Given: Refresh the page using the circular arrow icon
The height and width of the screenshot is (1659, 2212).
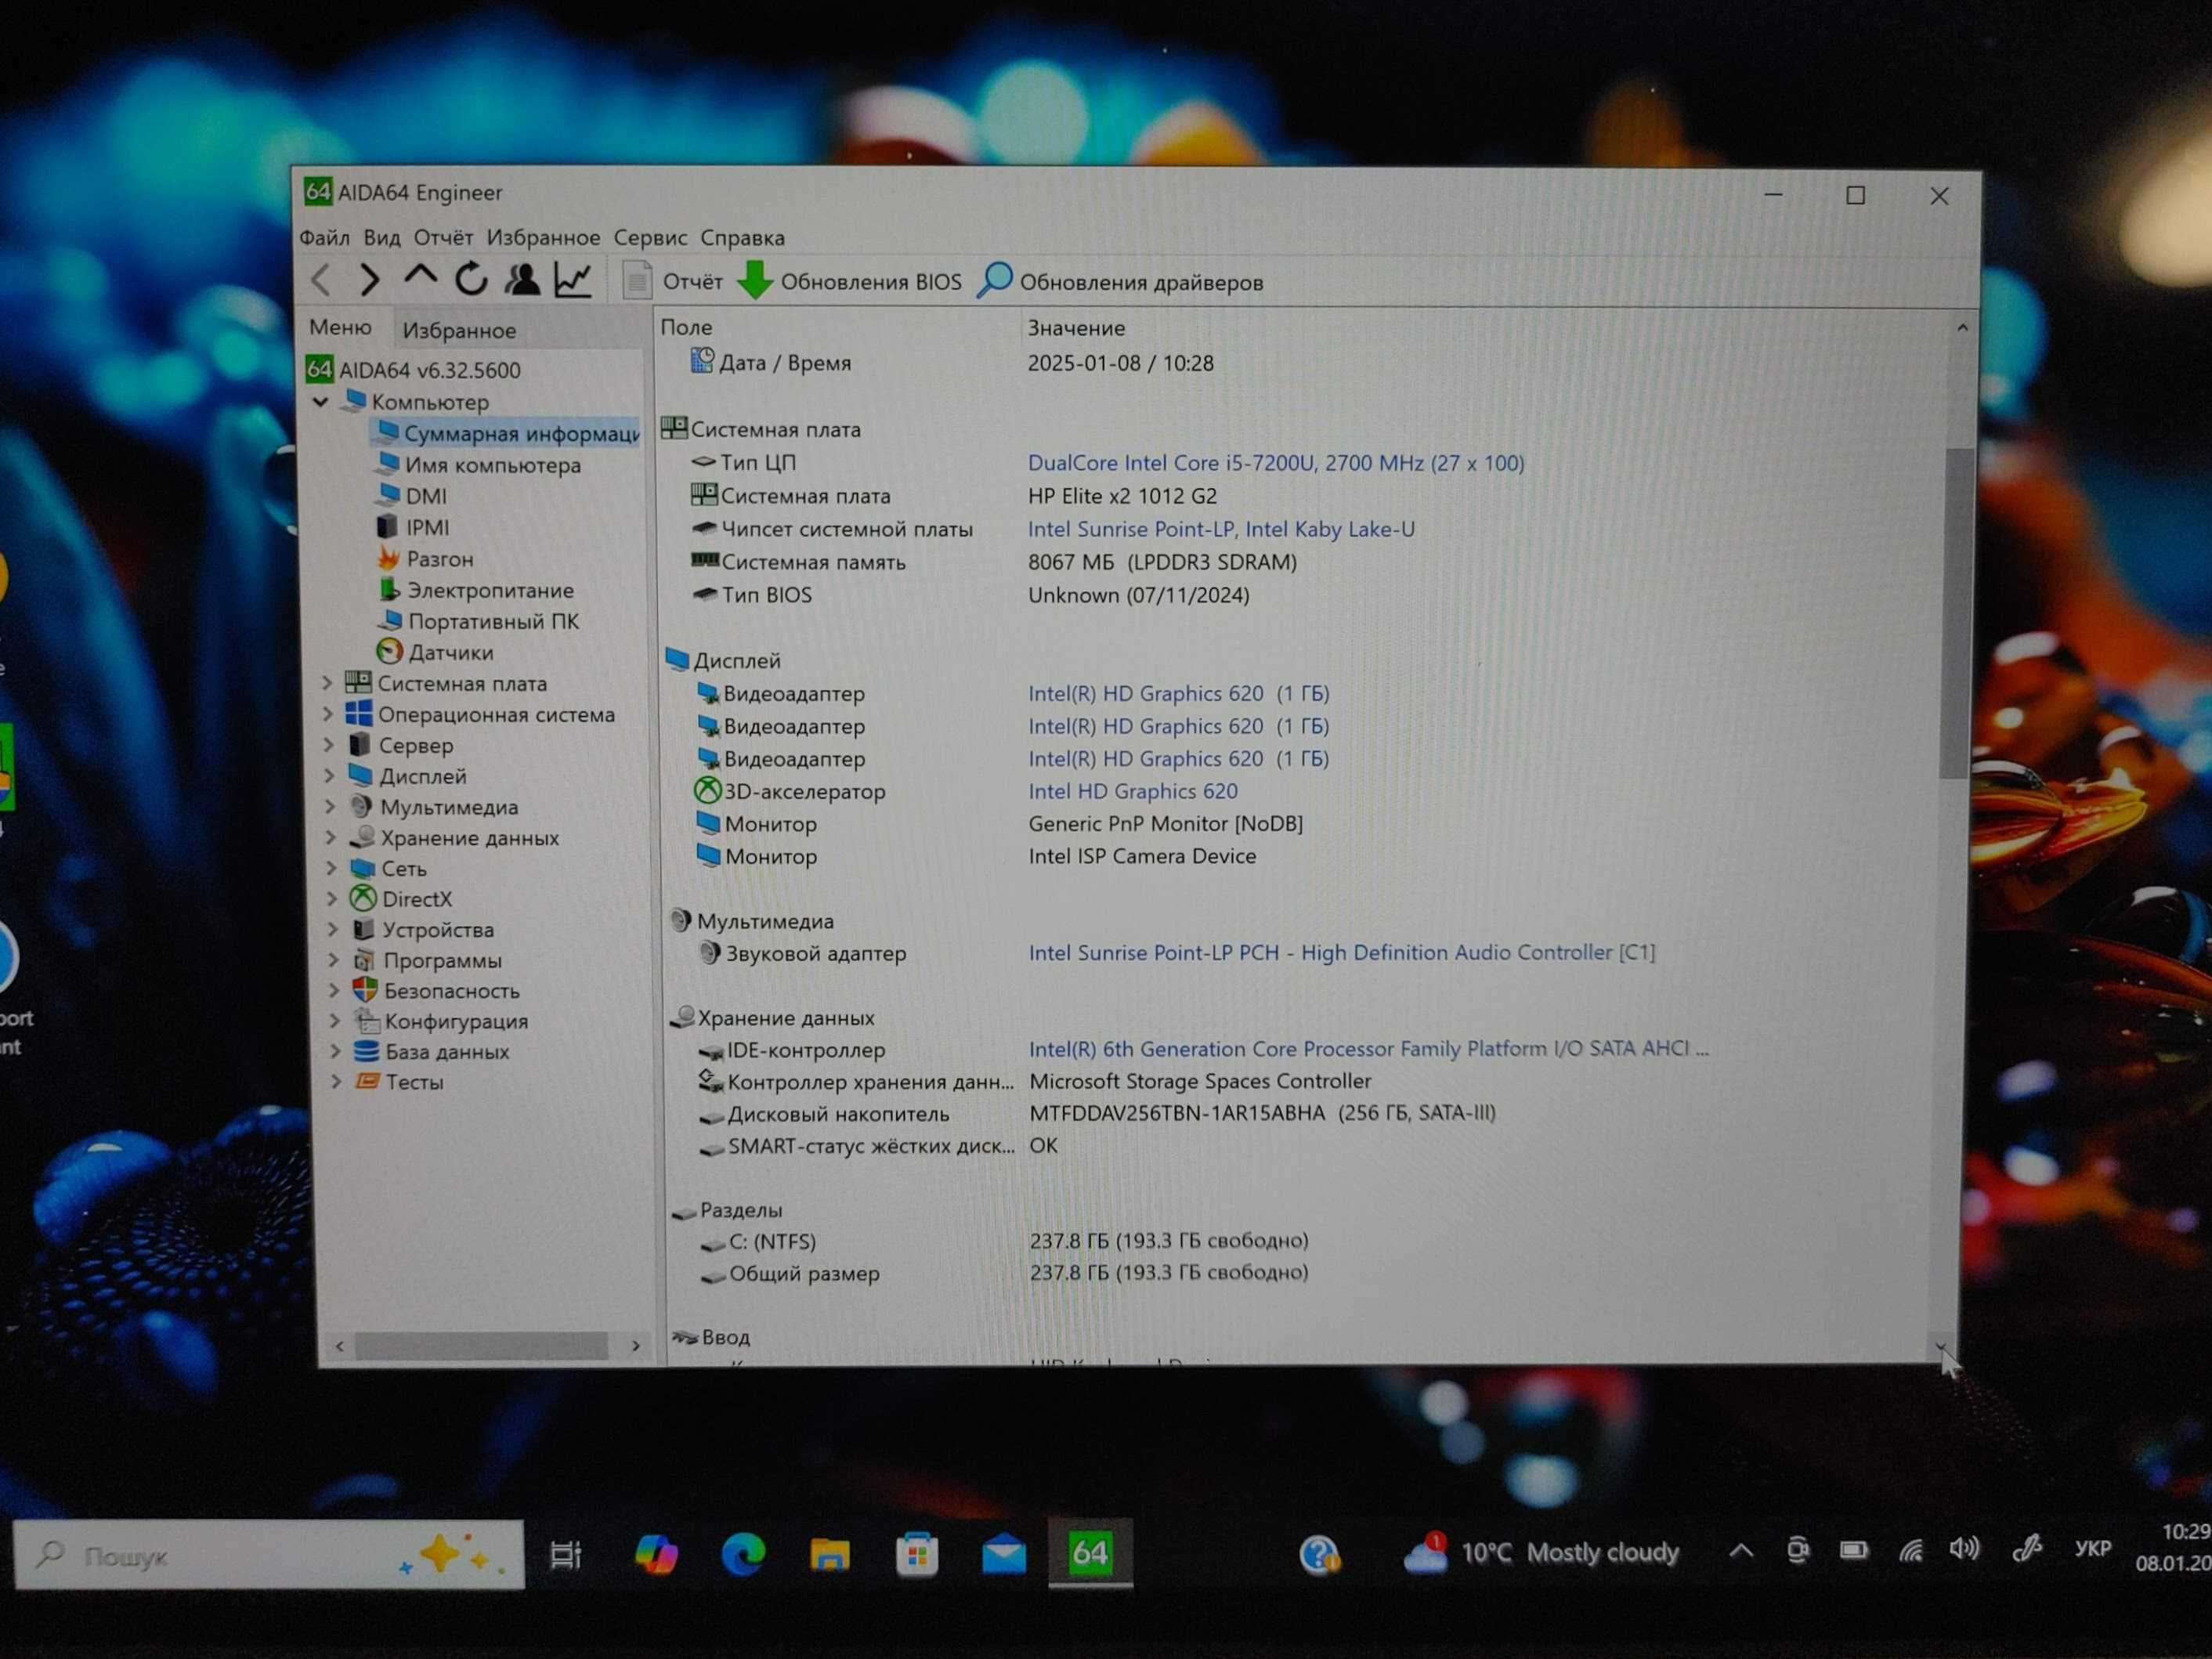Looking at the screenshot, I should coord(471,279).
